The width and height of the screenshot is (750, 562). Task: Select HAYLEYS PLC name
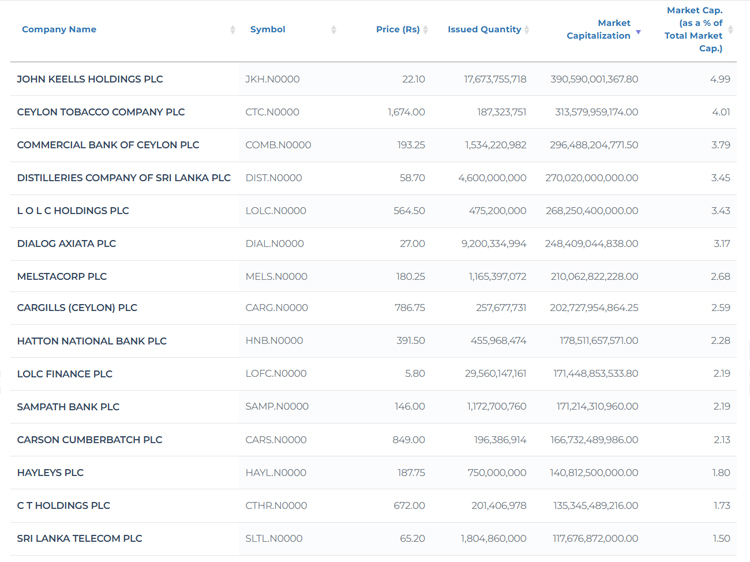50,473
